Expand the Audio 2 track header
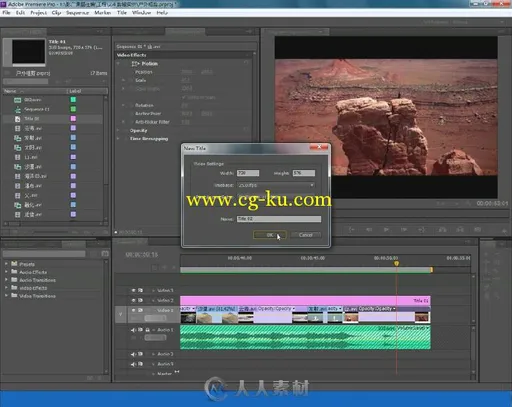The height and width of the screenshot is (407, 512). click(x=153, y=354)
